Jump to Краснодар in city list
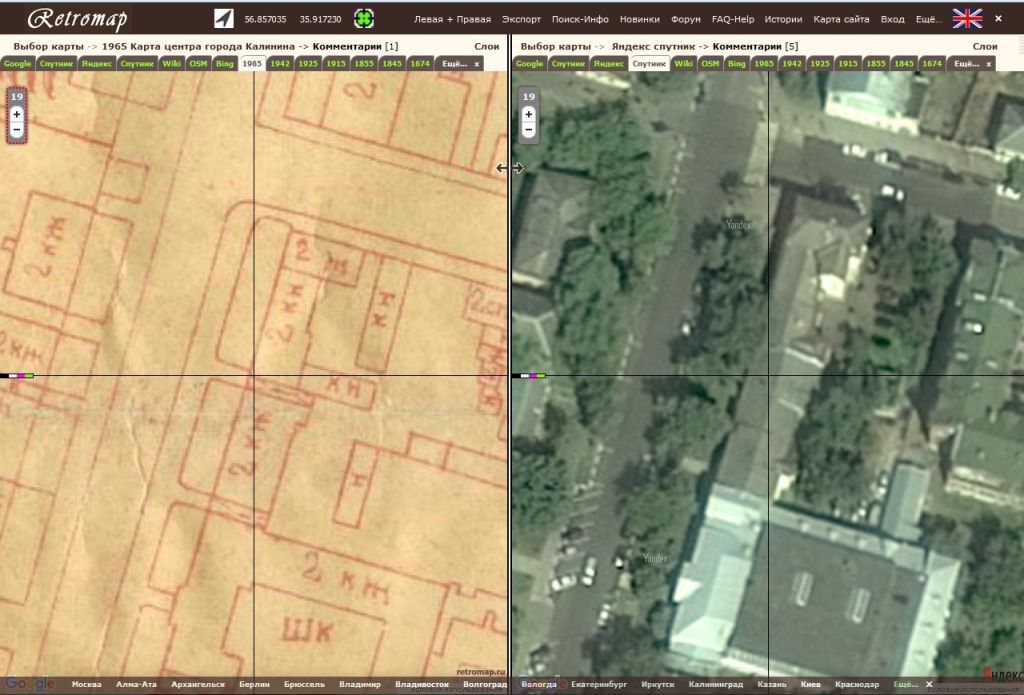 (x=857, y=685)
